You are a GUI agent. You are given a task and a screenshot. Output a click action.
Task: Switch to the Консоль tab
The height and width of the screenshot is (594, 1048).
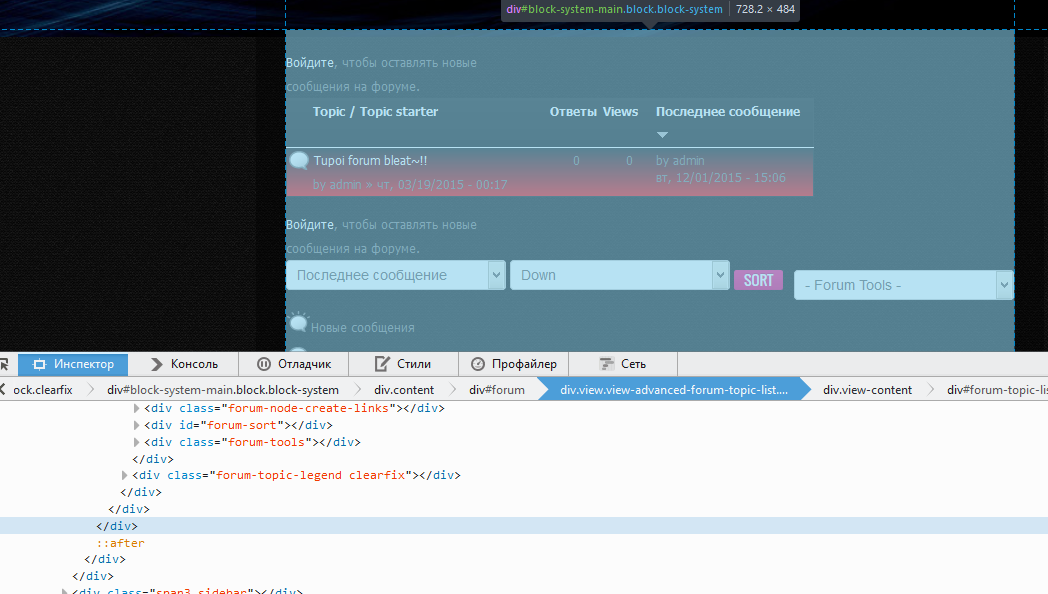point(184,364)
